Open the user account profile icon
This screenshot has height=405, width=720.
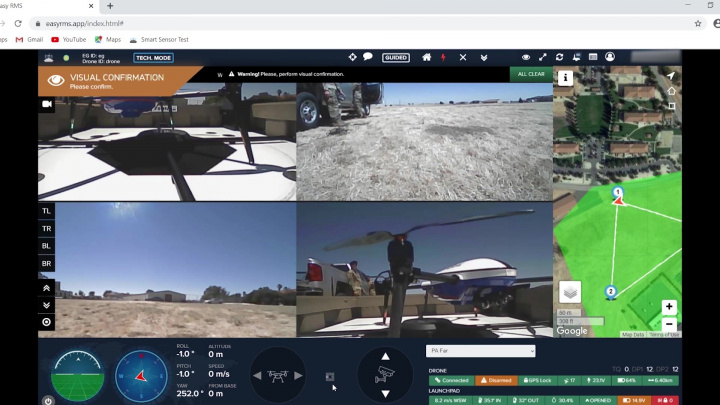pyautogui.click(x=610, y=57)
